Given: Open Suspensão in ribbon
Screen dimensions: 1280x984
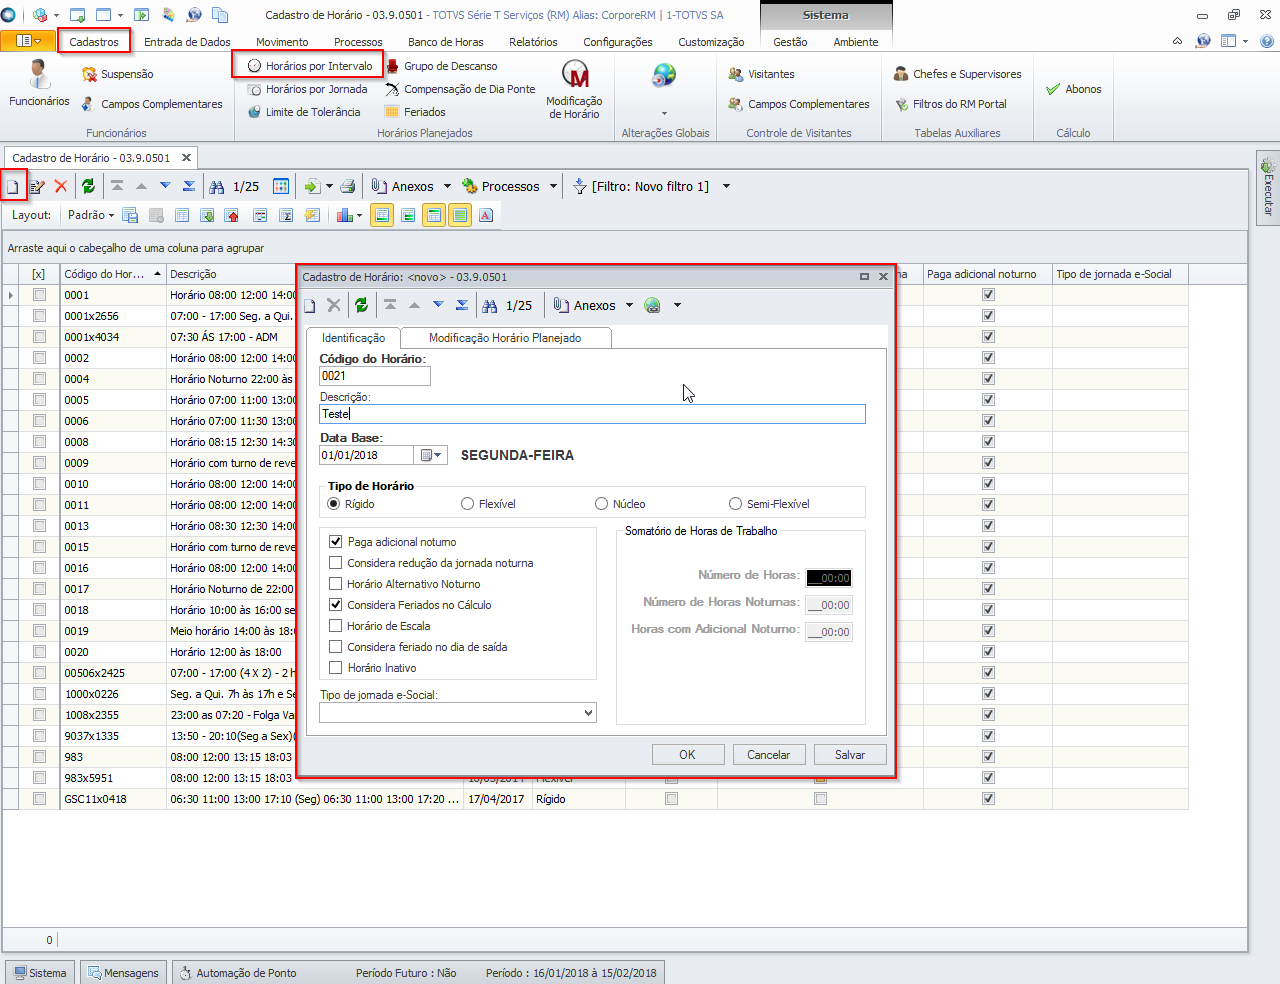Looking at the screenshot, I should point(117,74).
